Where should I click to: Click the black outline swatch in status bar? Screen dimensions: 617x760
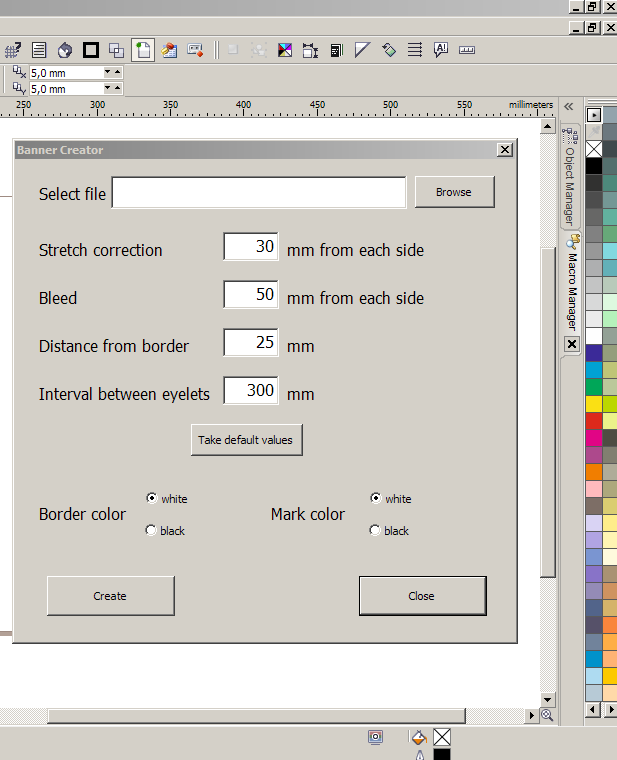(x=442, y=754)
